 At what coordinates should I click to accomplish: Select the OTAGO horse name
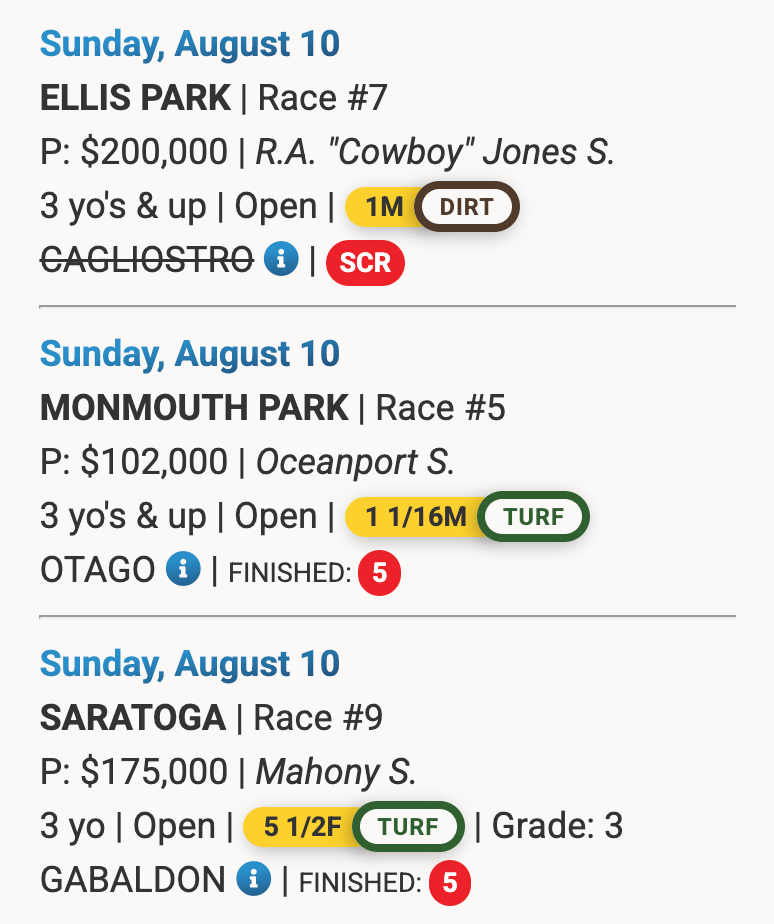[x=97, y=571]
